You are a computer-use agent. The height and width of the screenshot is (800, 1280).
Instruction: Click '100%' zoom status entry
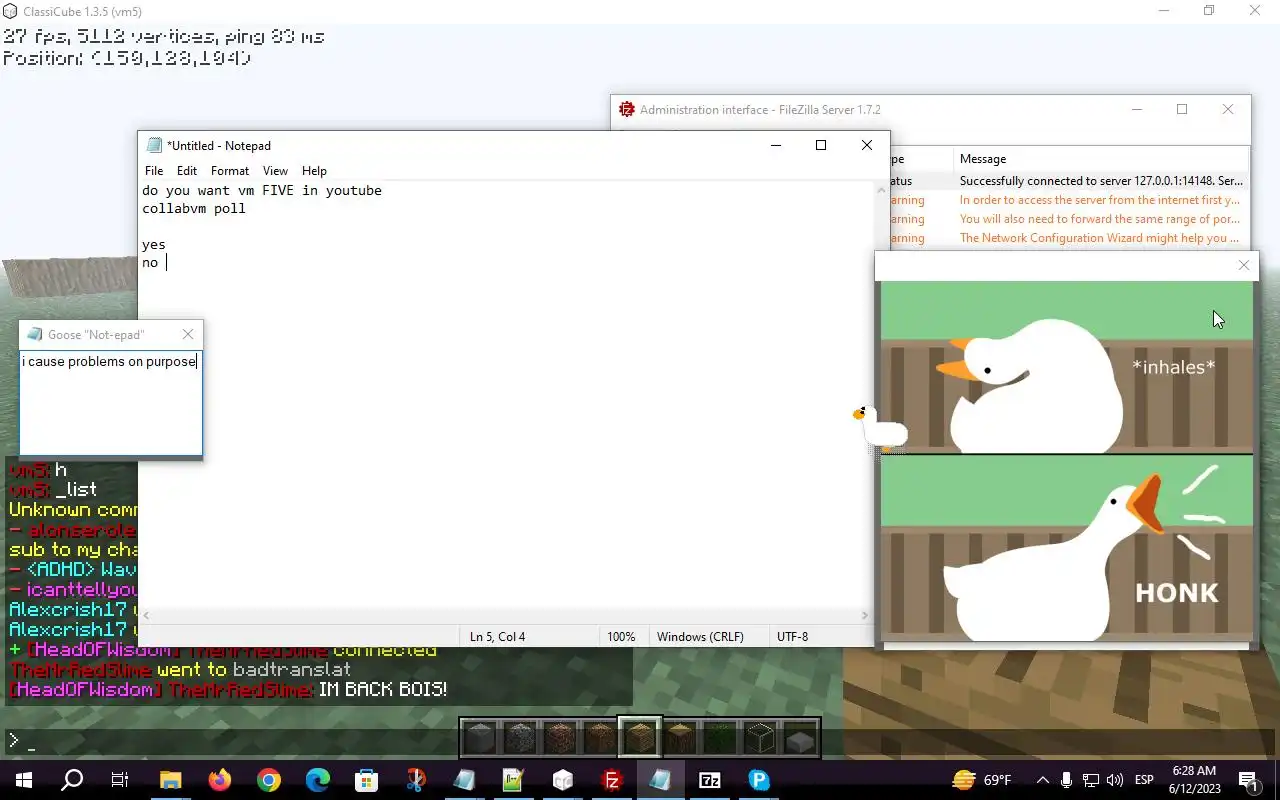point(621,637)
